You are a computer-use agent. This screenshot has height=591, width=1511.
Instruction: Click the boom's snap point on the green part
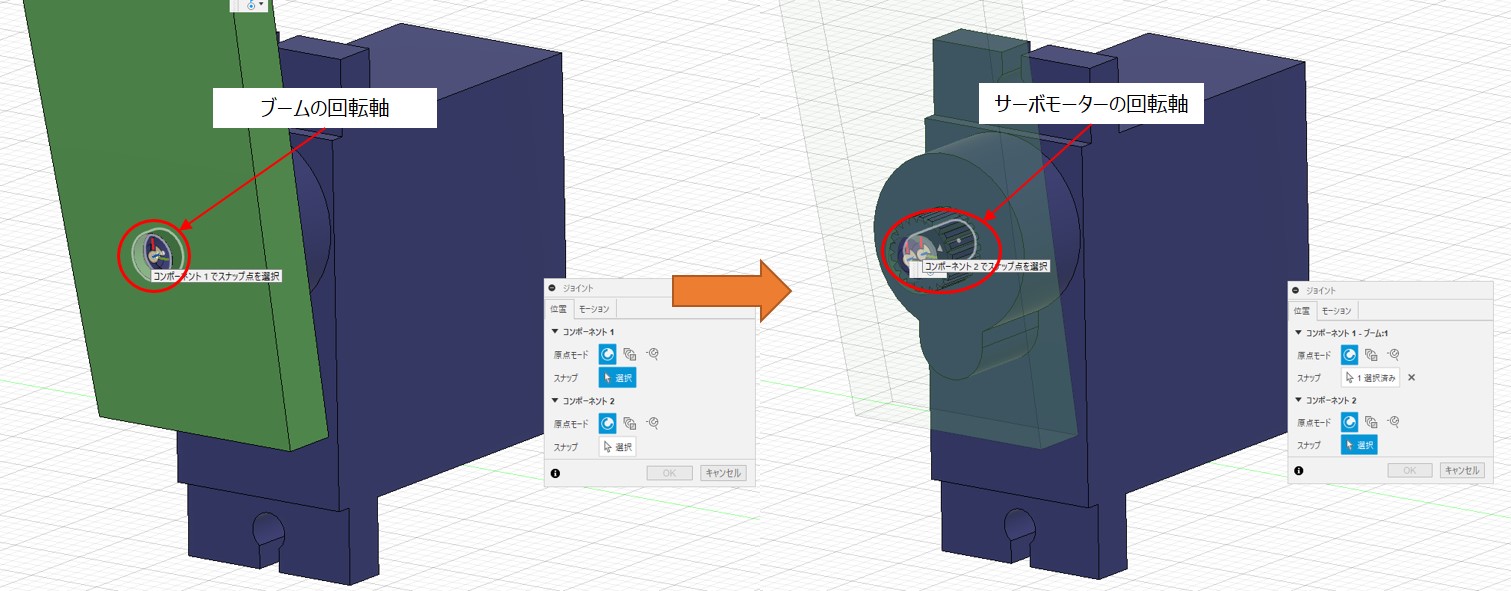click(154, 255)
